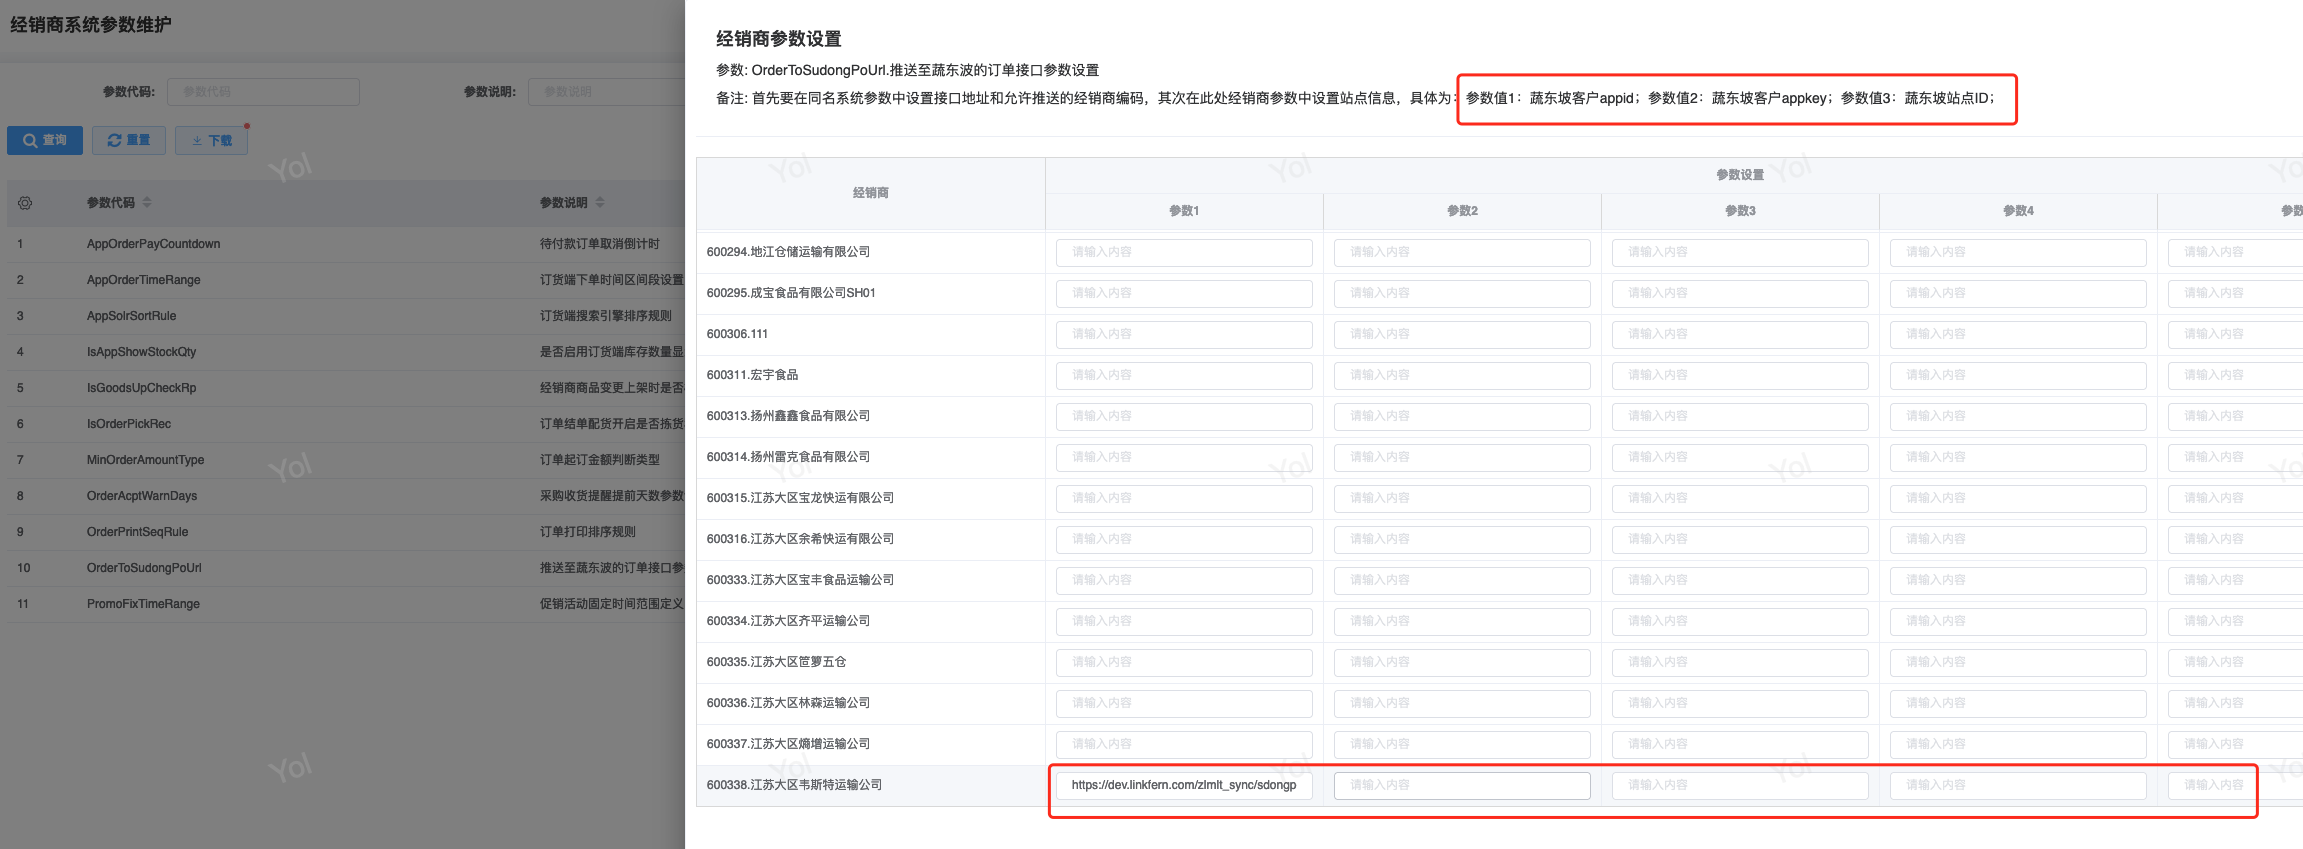Click the 参数4 column header
Image resolution: width=2303 pixels, height=849 pixels.
pos(2018,211)
